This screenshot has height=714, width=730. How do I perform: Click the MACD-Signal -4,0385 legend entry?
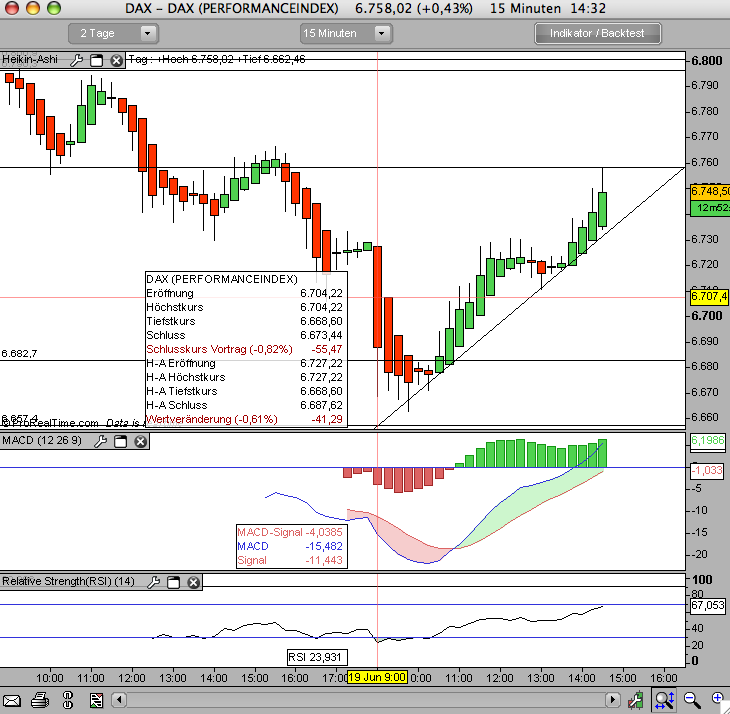[x=290, y=532]
